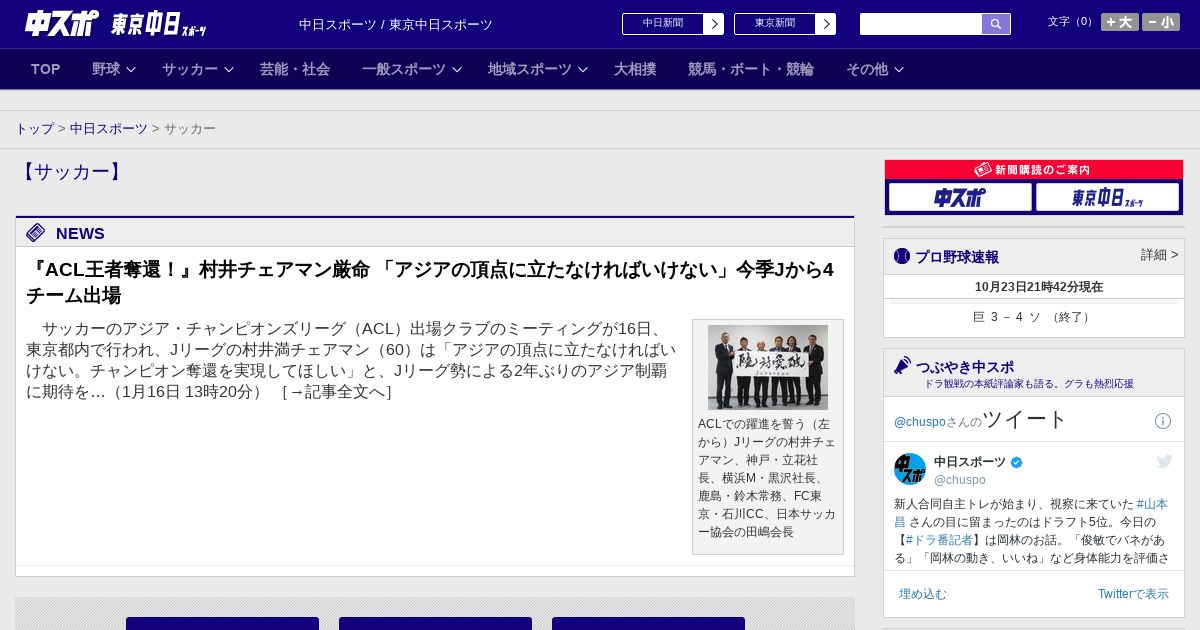Open the 地域スポーツ navigation menu

pyautogui.click(x=530, y=69)
